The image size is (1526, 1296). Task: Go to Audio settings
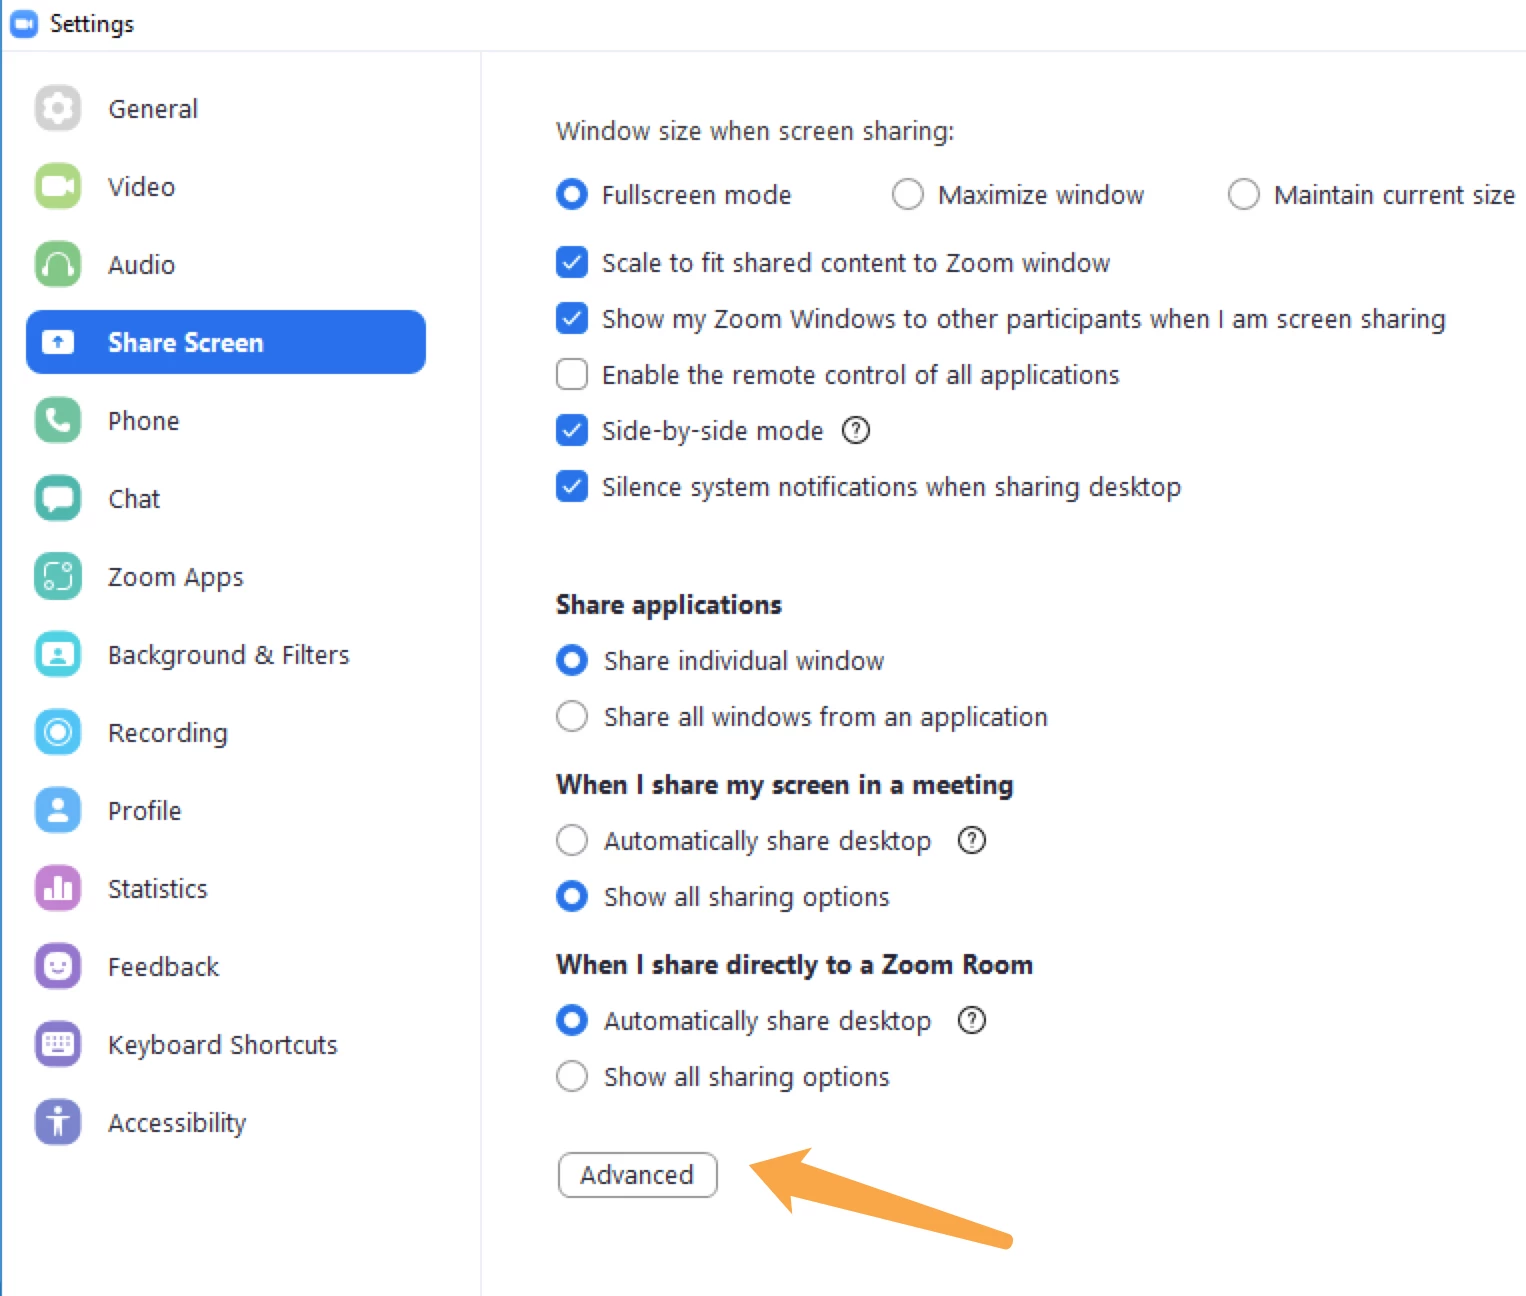[226, 264]
